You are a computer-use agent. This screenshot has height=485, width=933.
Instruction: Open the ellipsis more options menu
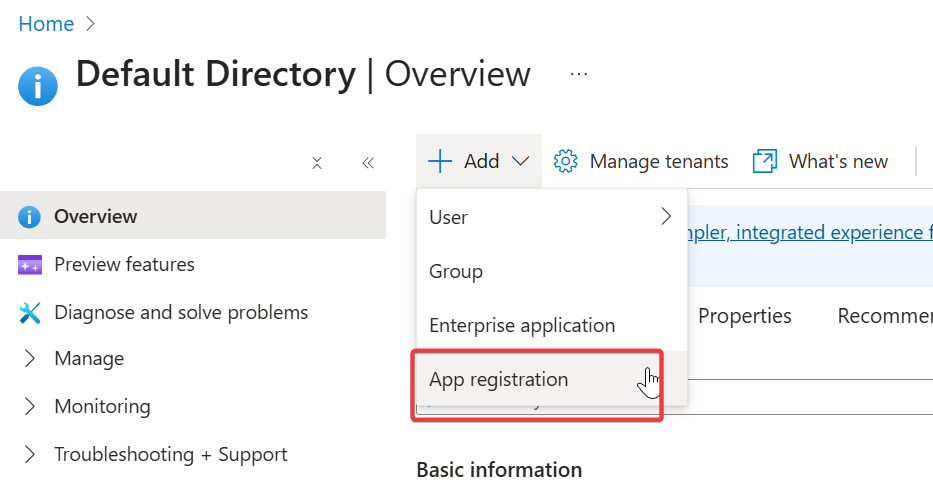click(579, 74)
